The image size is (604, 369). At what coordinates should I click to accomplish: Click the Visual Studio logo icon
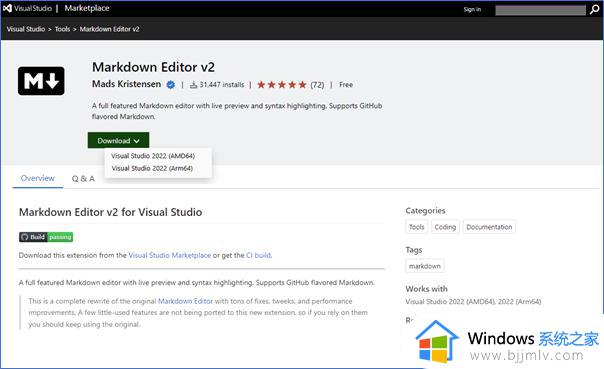(x=7, y=8)
